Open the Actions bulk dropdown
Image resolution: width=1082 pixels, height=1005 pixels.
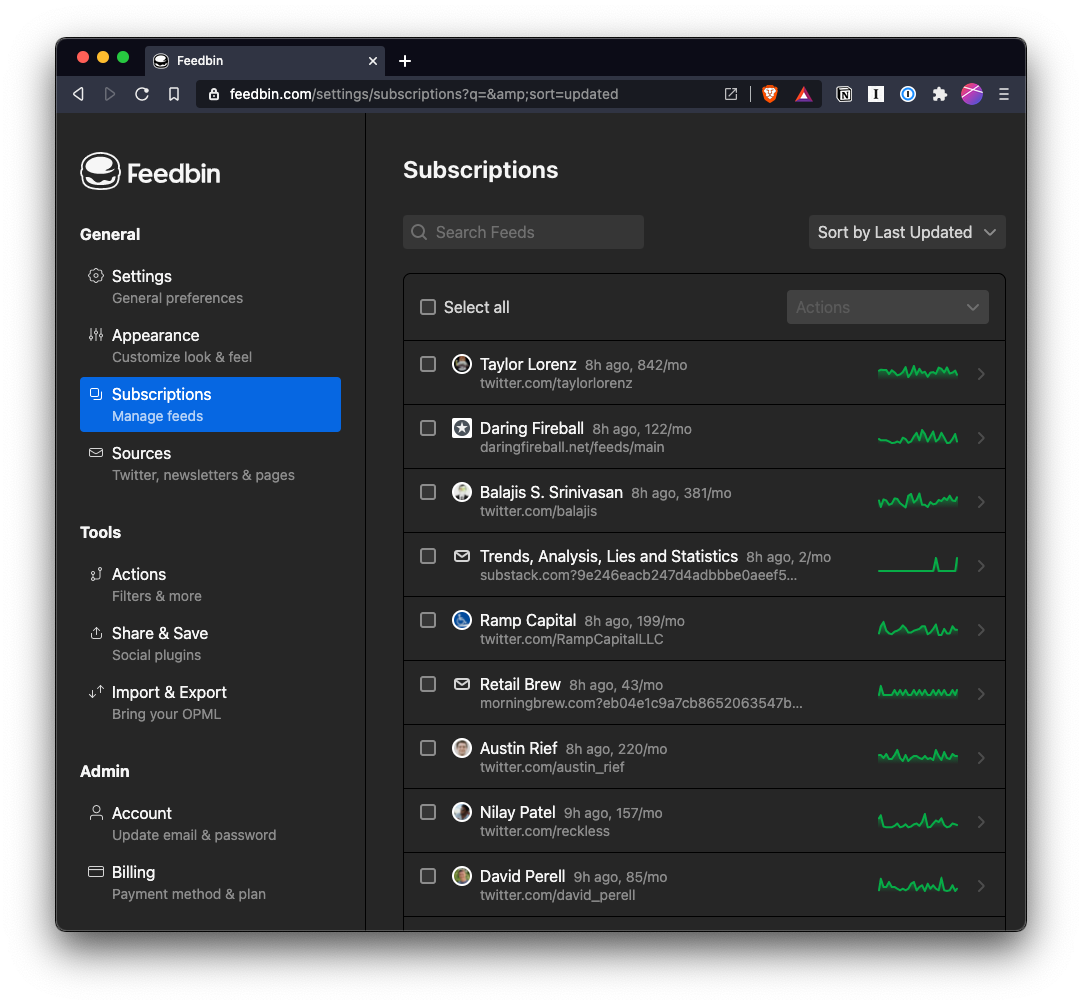[887, 307]
